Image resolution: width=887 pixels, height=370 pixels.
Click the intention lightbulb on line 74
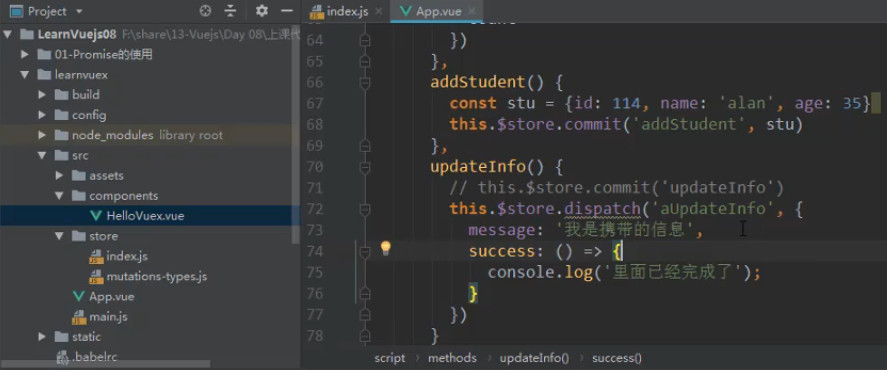click(386, 248)
